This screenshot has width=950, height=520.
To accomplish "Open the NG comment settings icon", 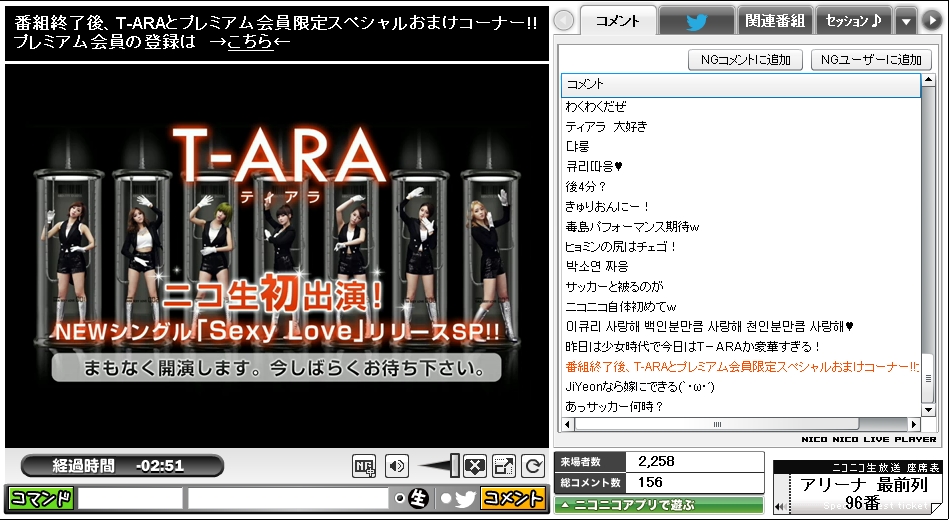I will (364, 465).
